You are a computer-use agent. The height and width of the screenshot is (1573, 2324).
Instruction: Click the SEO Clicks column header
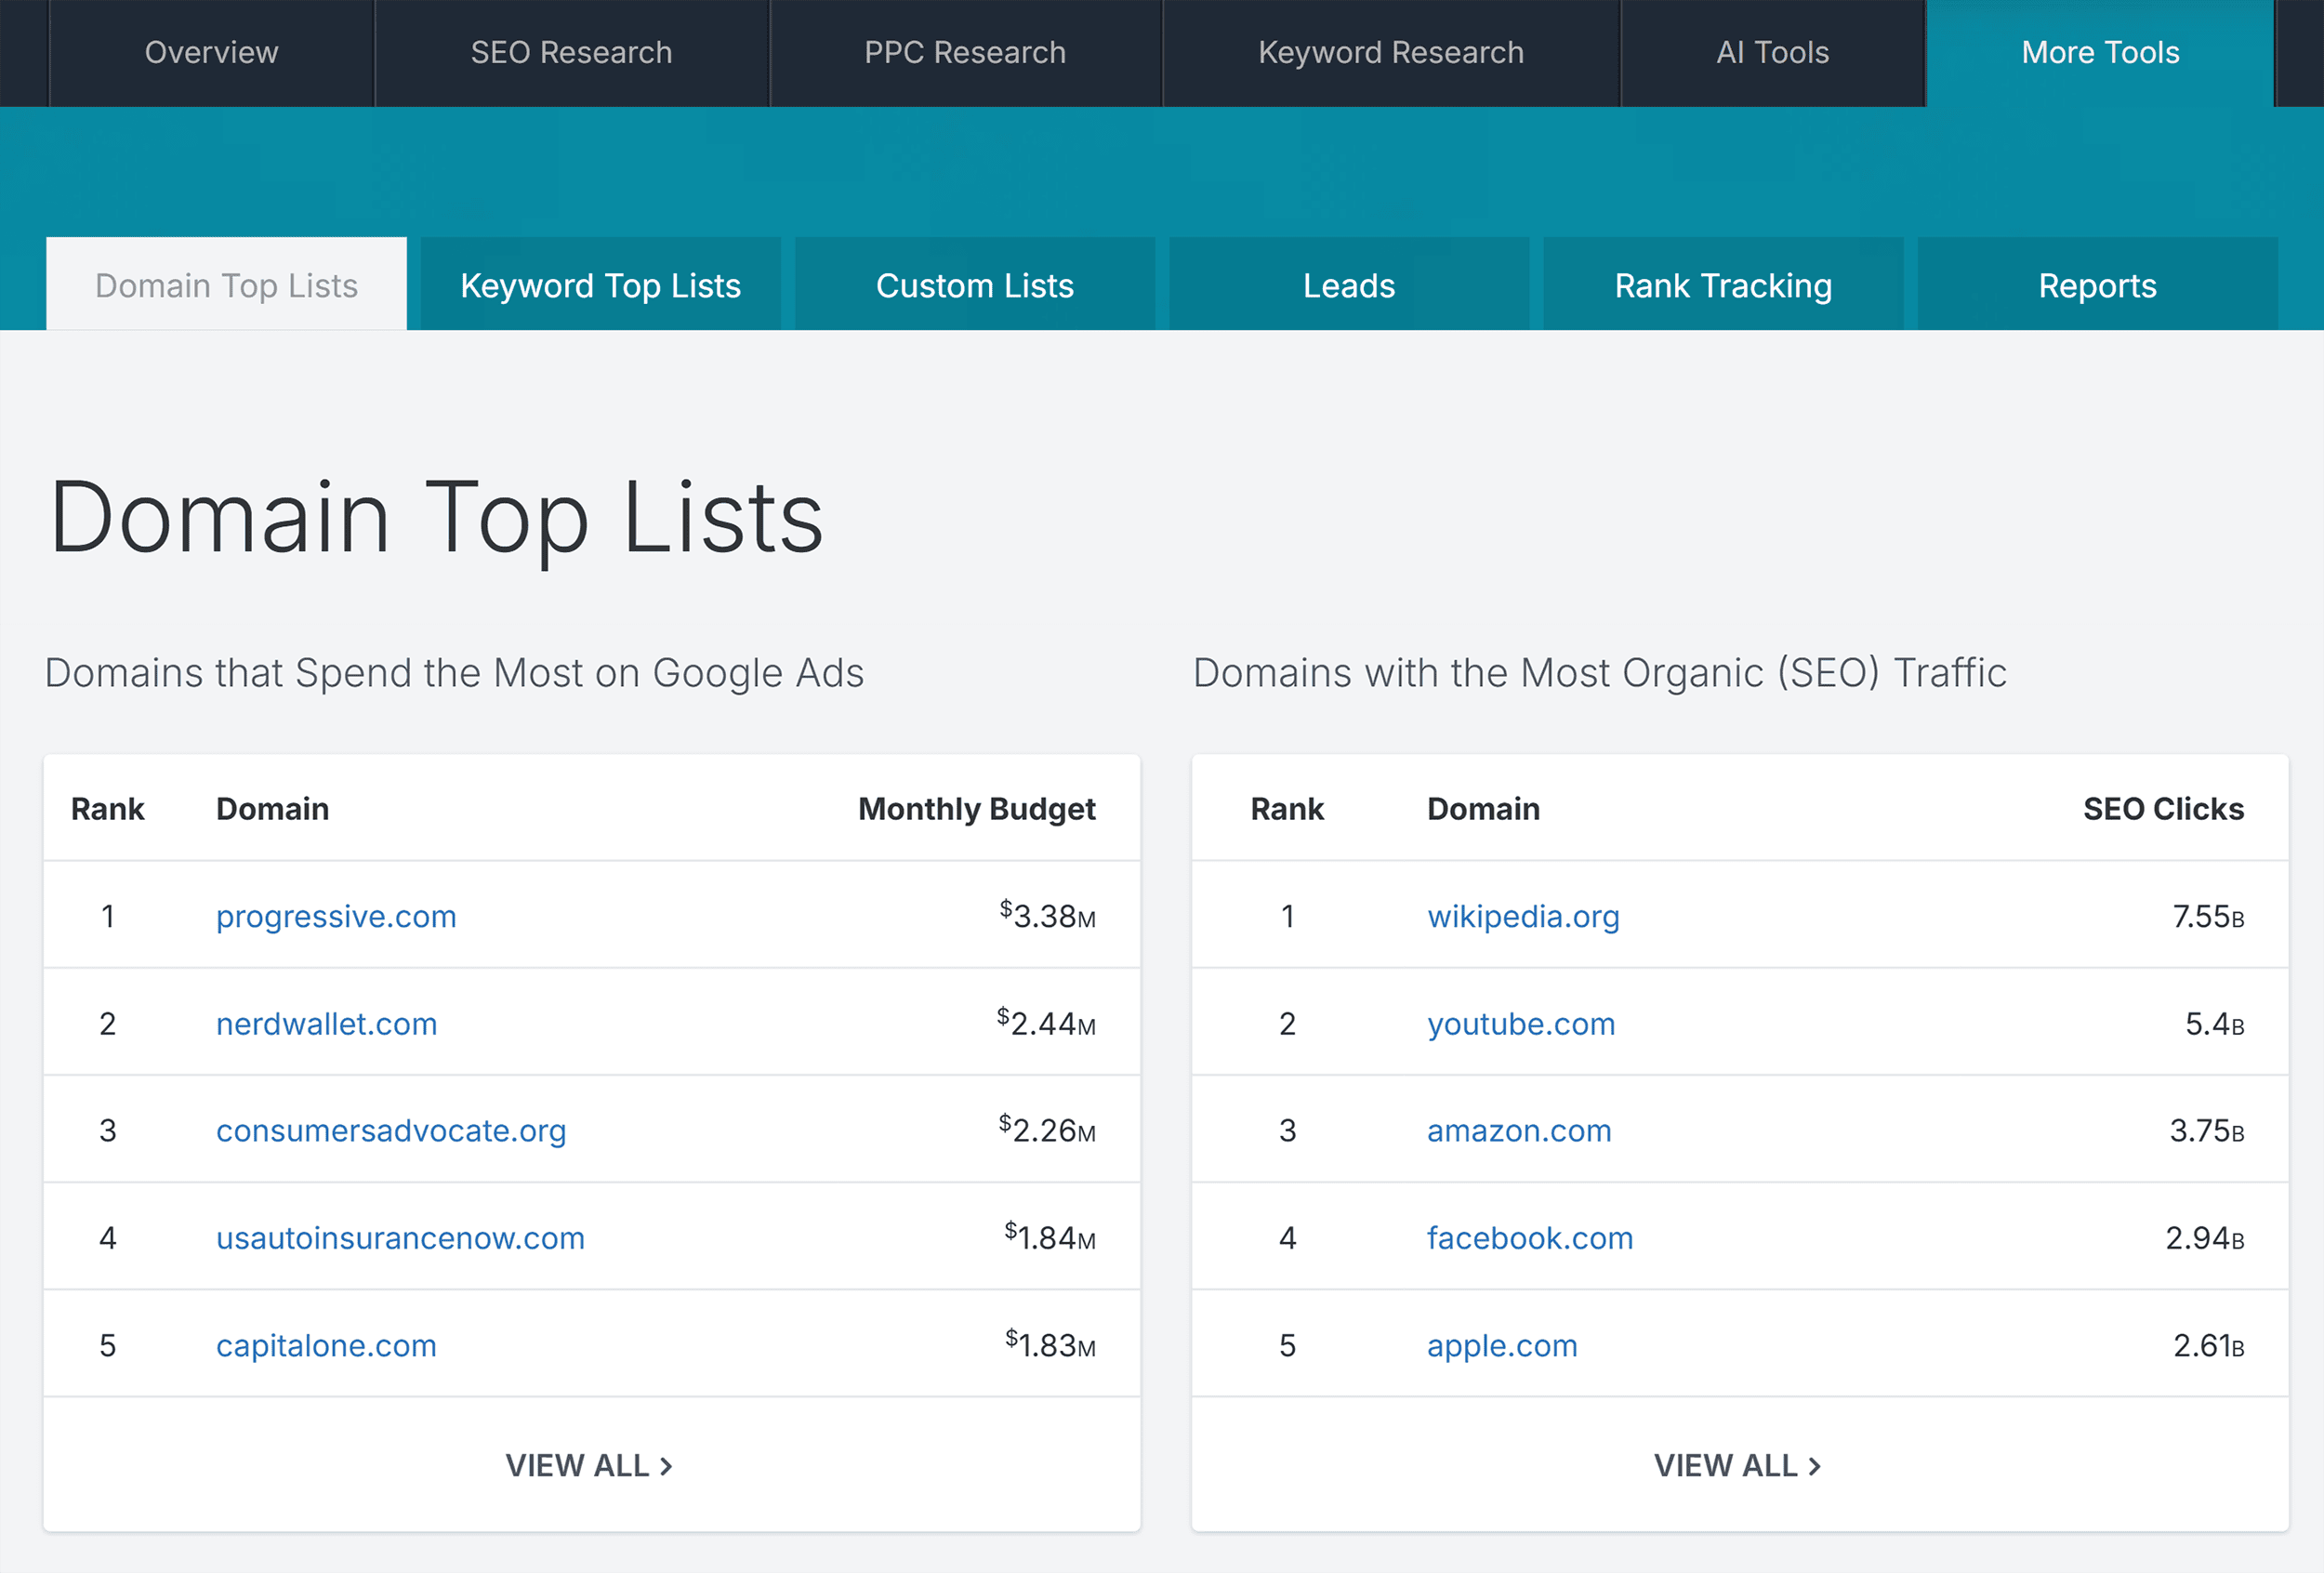[x=2163, y=808]
